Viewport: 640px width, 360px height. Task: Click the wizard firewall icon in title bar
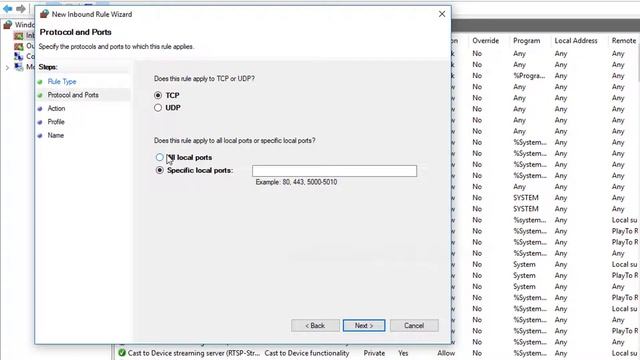44,14
